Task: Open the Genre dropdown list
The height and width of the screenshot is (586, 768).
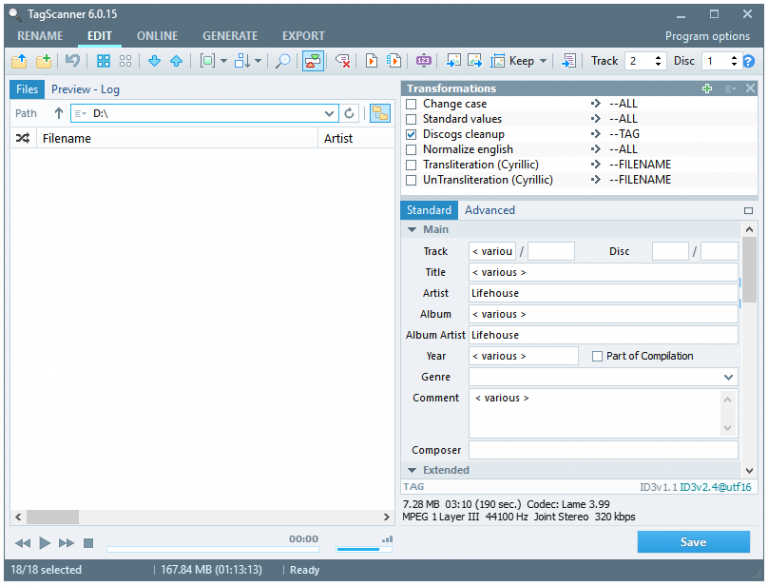Action: click(727, 377)
